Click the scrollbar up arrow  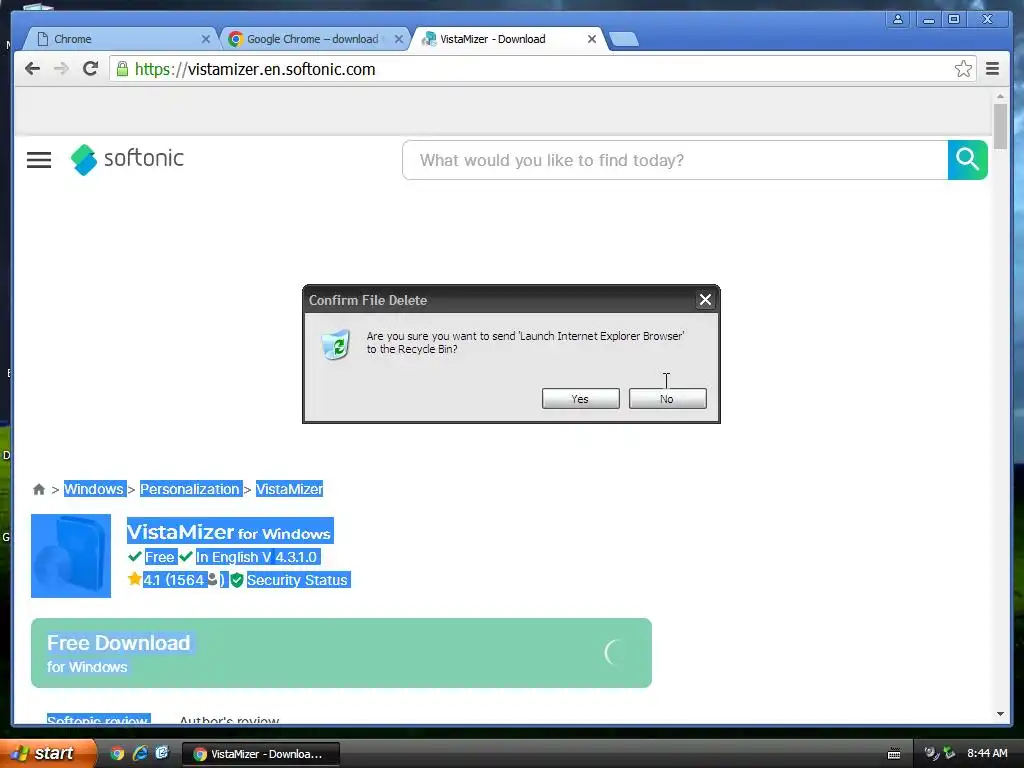[1000, 97]
